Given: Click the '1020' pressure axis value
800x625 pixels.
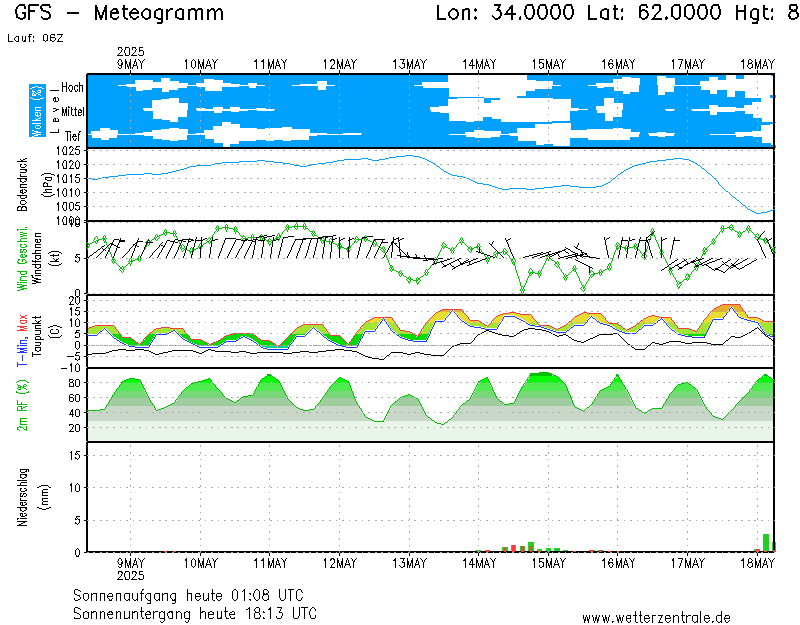Looking at the screenshot, I should coord(68,165).
